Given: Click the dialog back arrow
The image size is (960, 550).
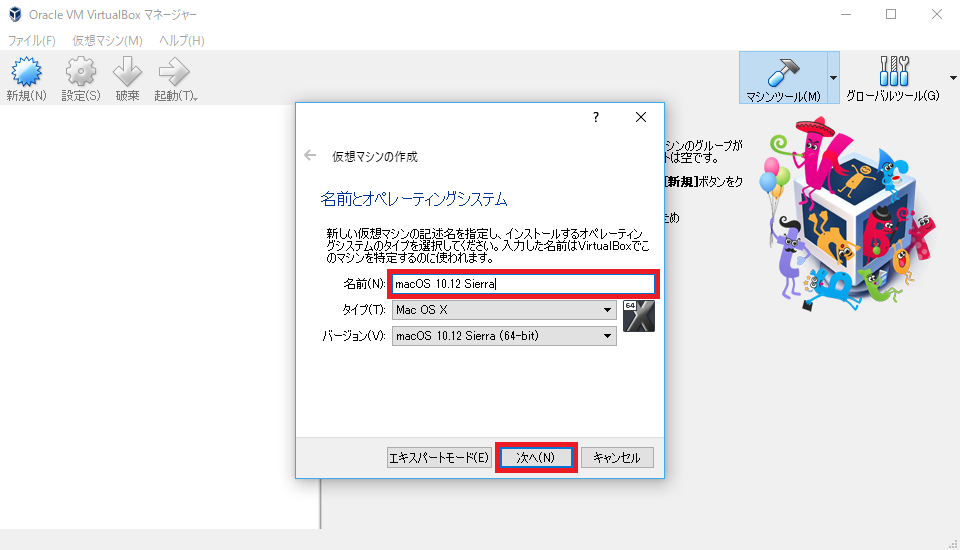Looking at the screenshot, I should coord(310,156).
